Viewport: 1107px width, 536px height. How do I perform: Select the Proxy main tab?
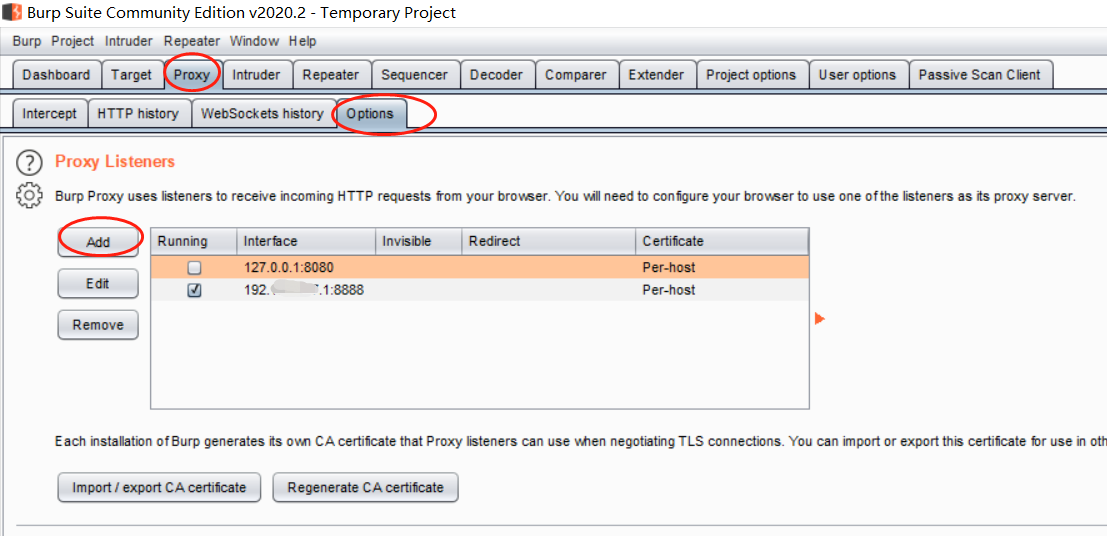192,75
